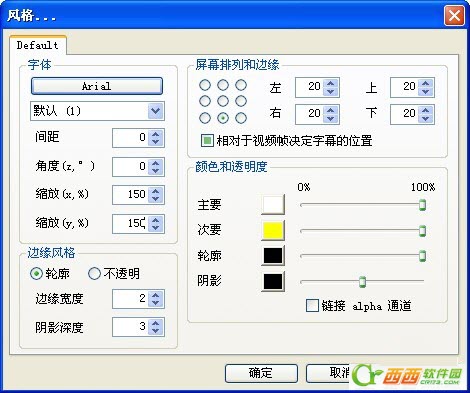Increase the 角度 angle value

156,163
